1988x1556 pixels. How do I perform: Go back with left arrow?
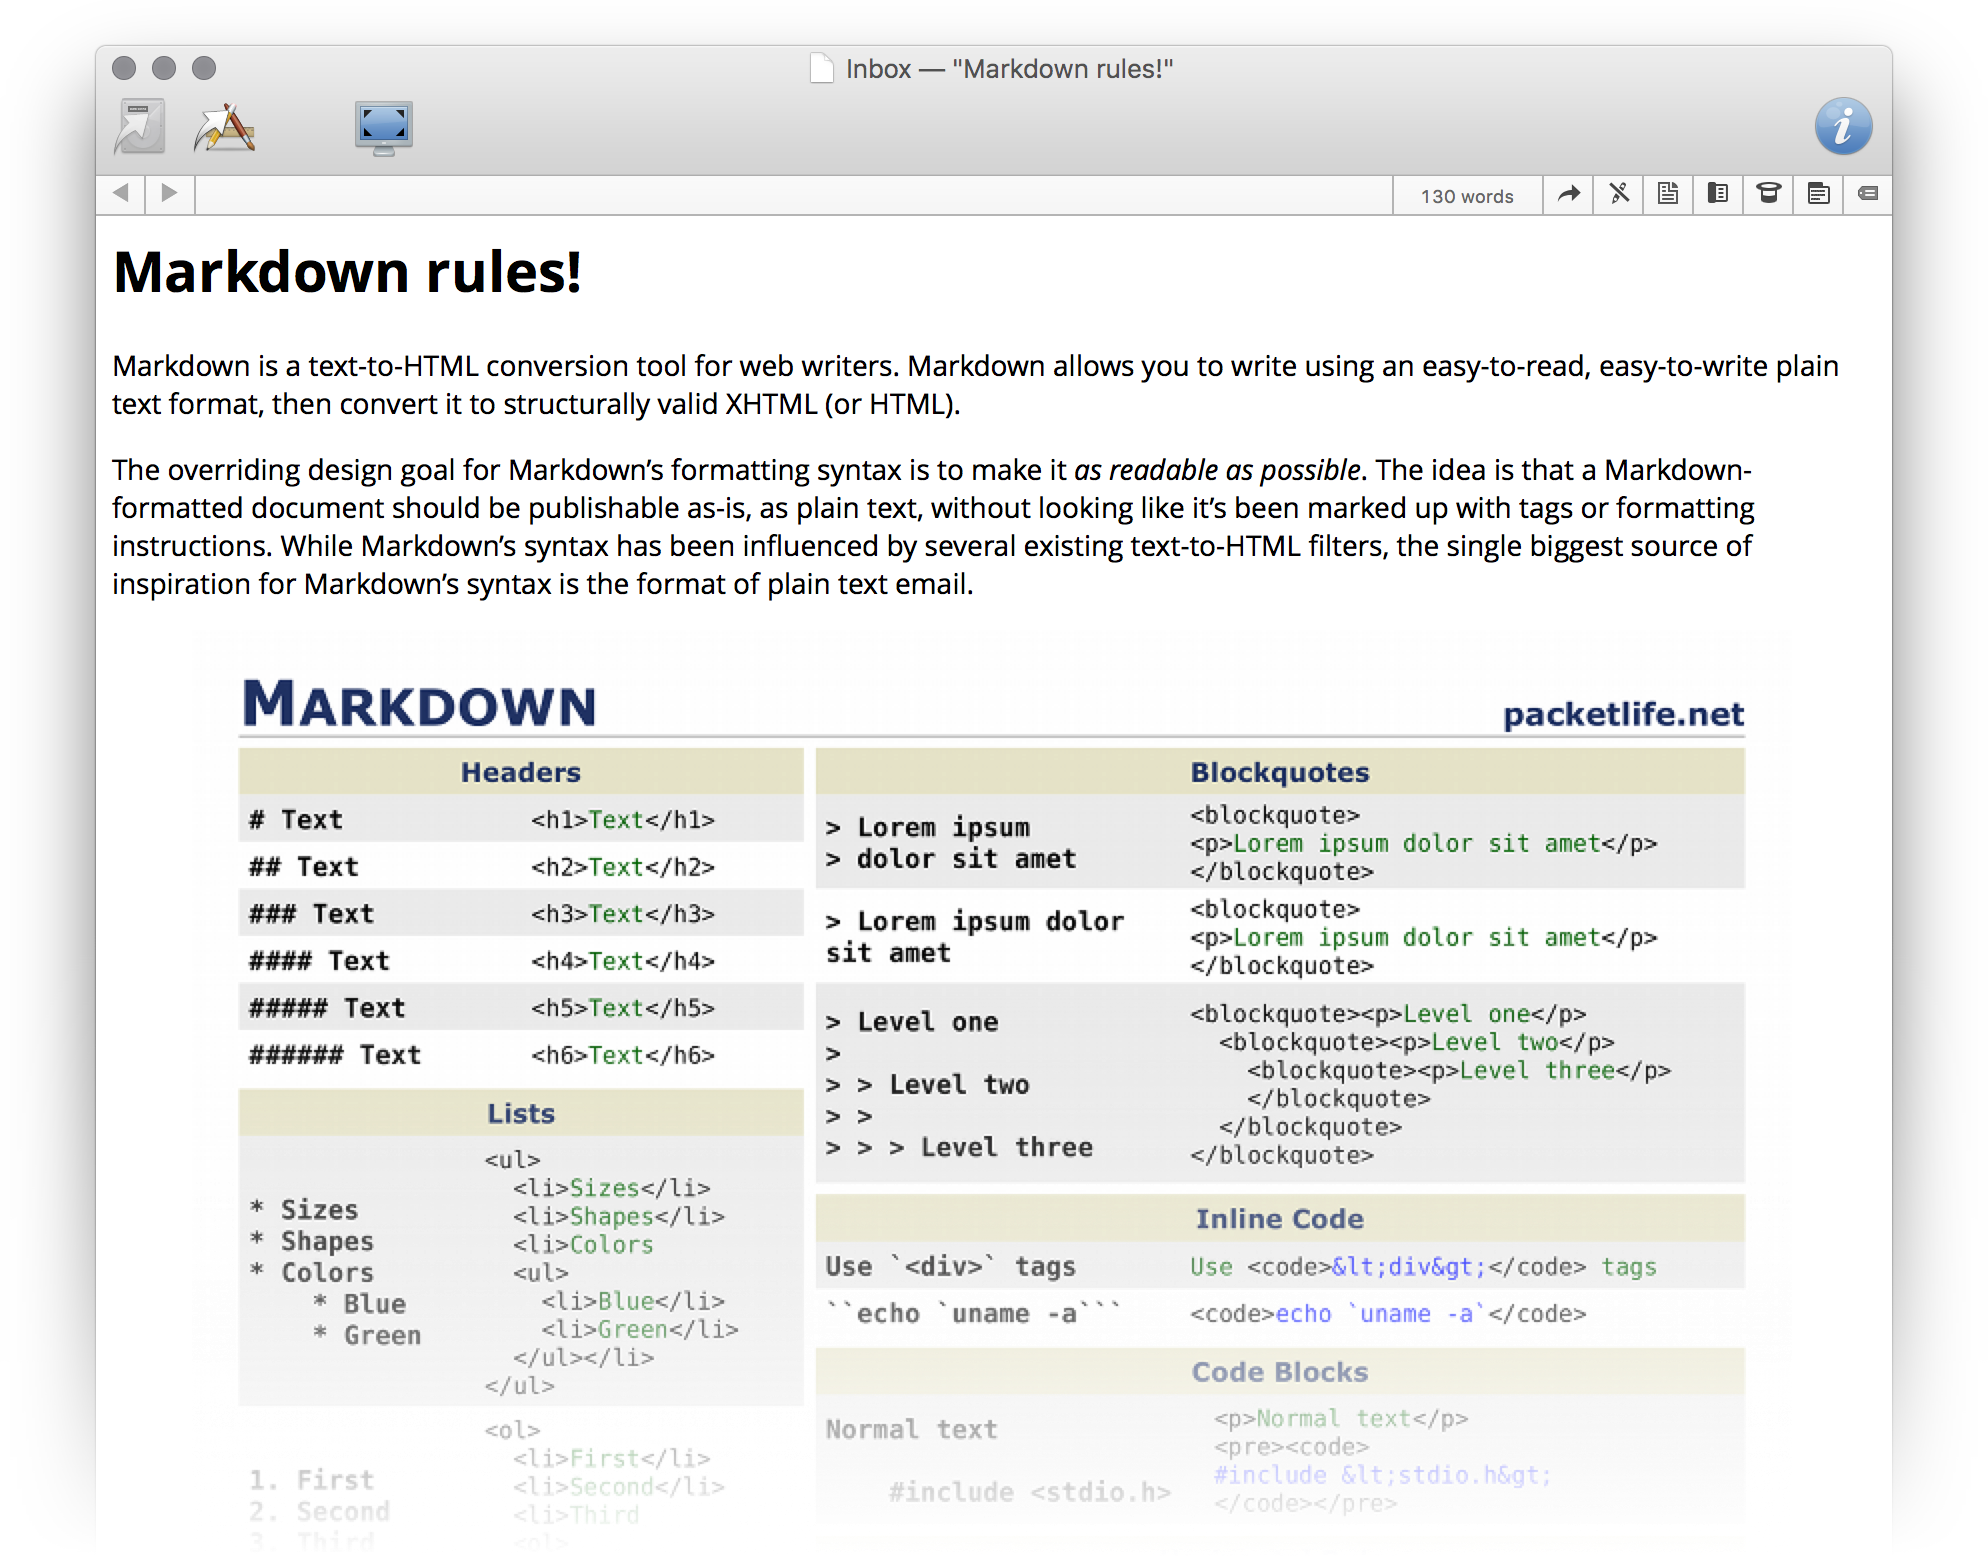(121, 193)
